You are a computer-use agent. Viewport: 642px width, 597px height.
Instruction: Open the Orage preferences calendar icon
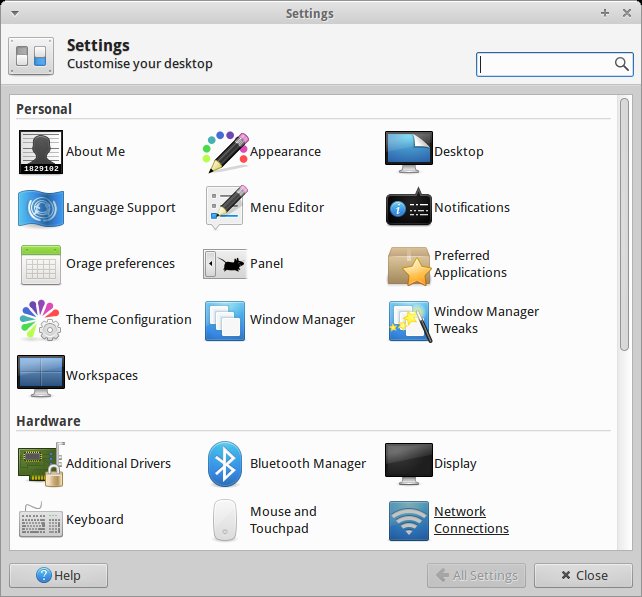(x=41, y=265)
